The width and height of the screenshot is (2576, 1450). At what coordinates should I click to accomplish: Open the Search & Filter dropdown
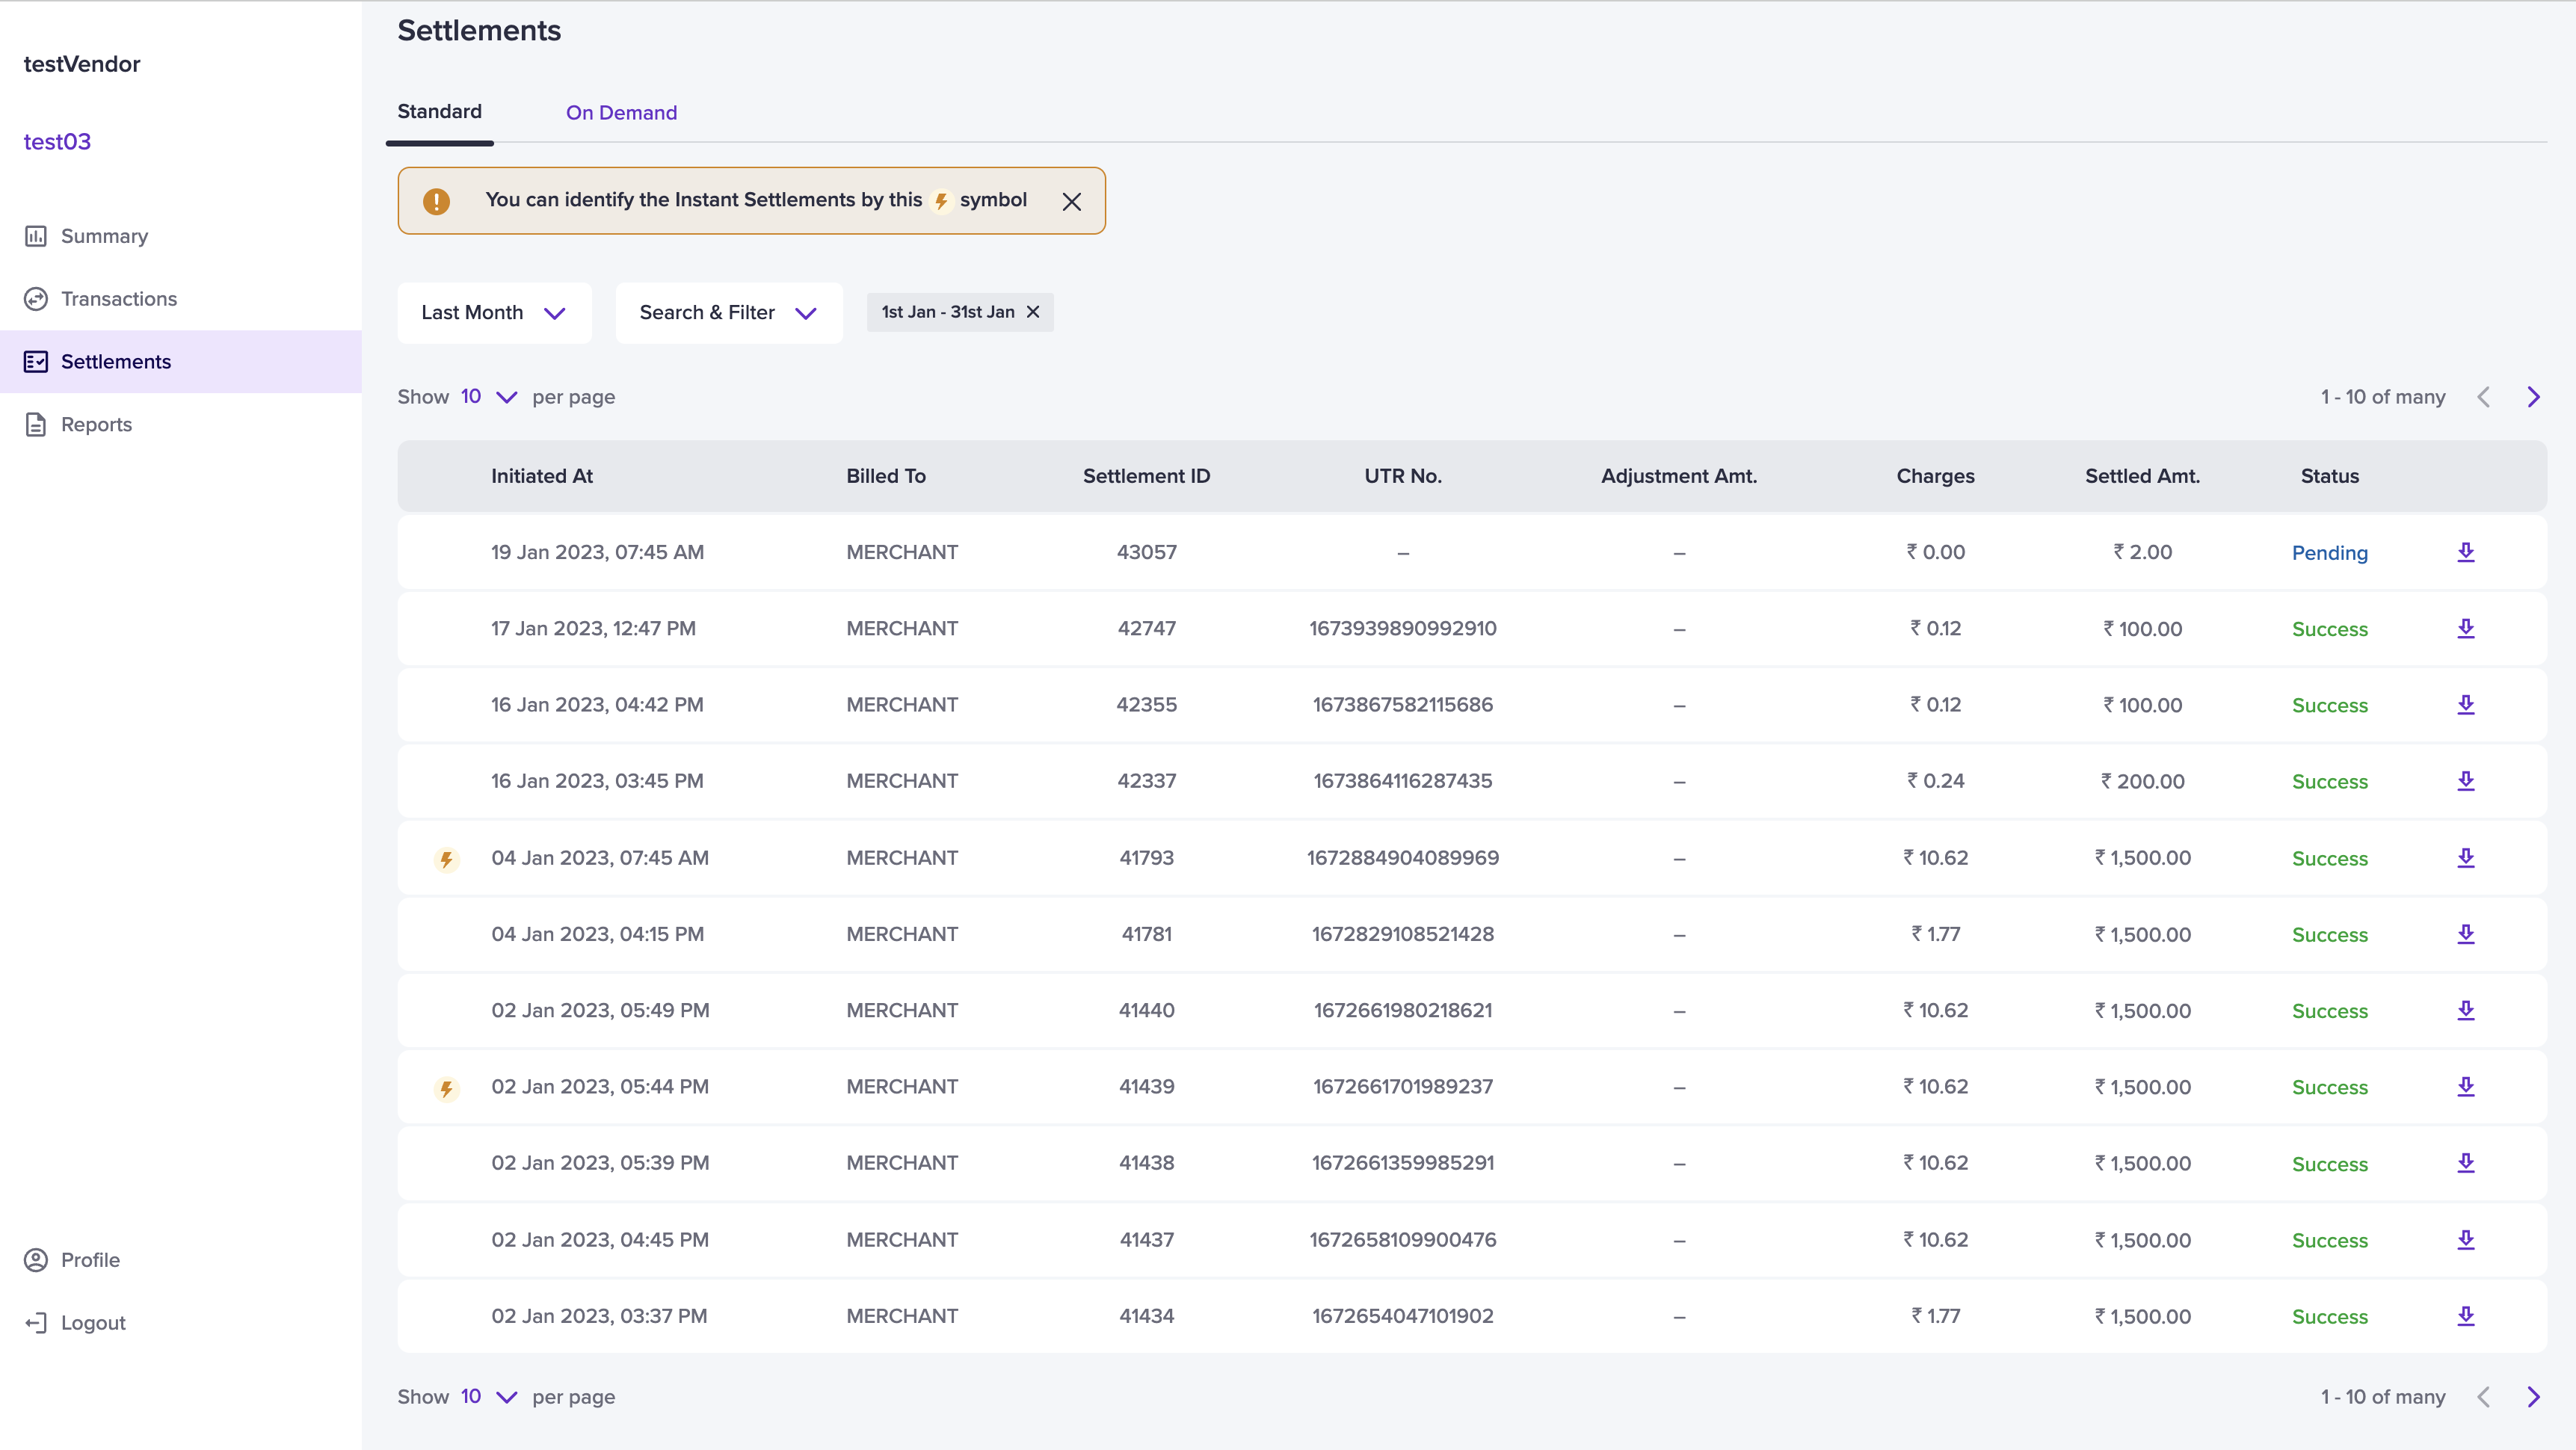point(728,313)
